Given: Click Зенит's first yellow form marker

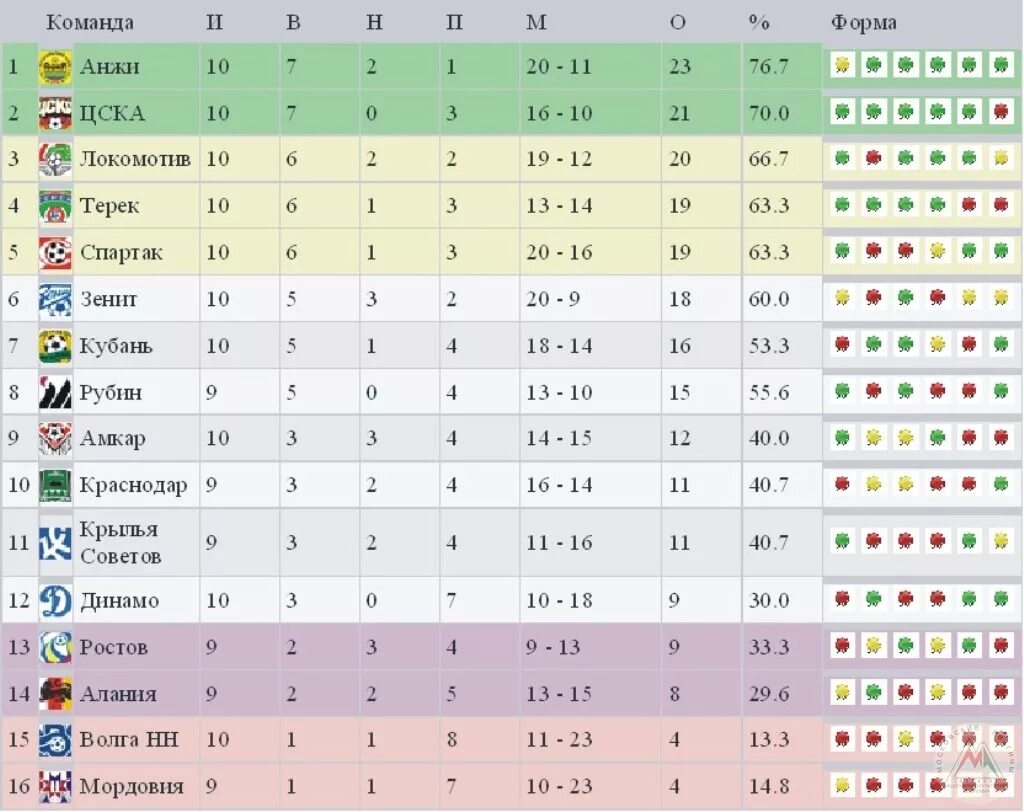Looking at the screenshot, I should click(x=842, y=298).
